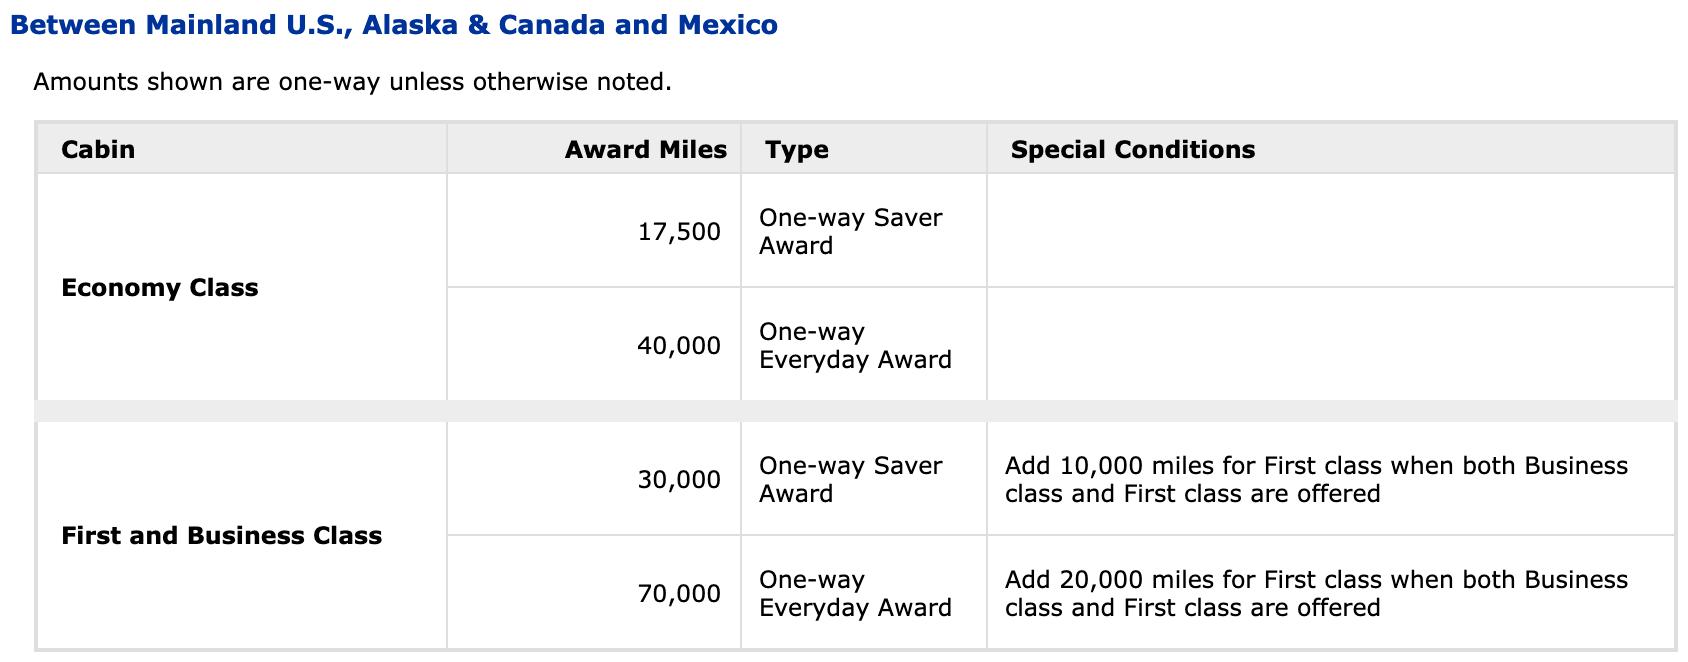Click First and Business One-way Everyday Award type
Screen dimensions: 1688x662
tap(855, 594)
